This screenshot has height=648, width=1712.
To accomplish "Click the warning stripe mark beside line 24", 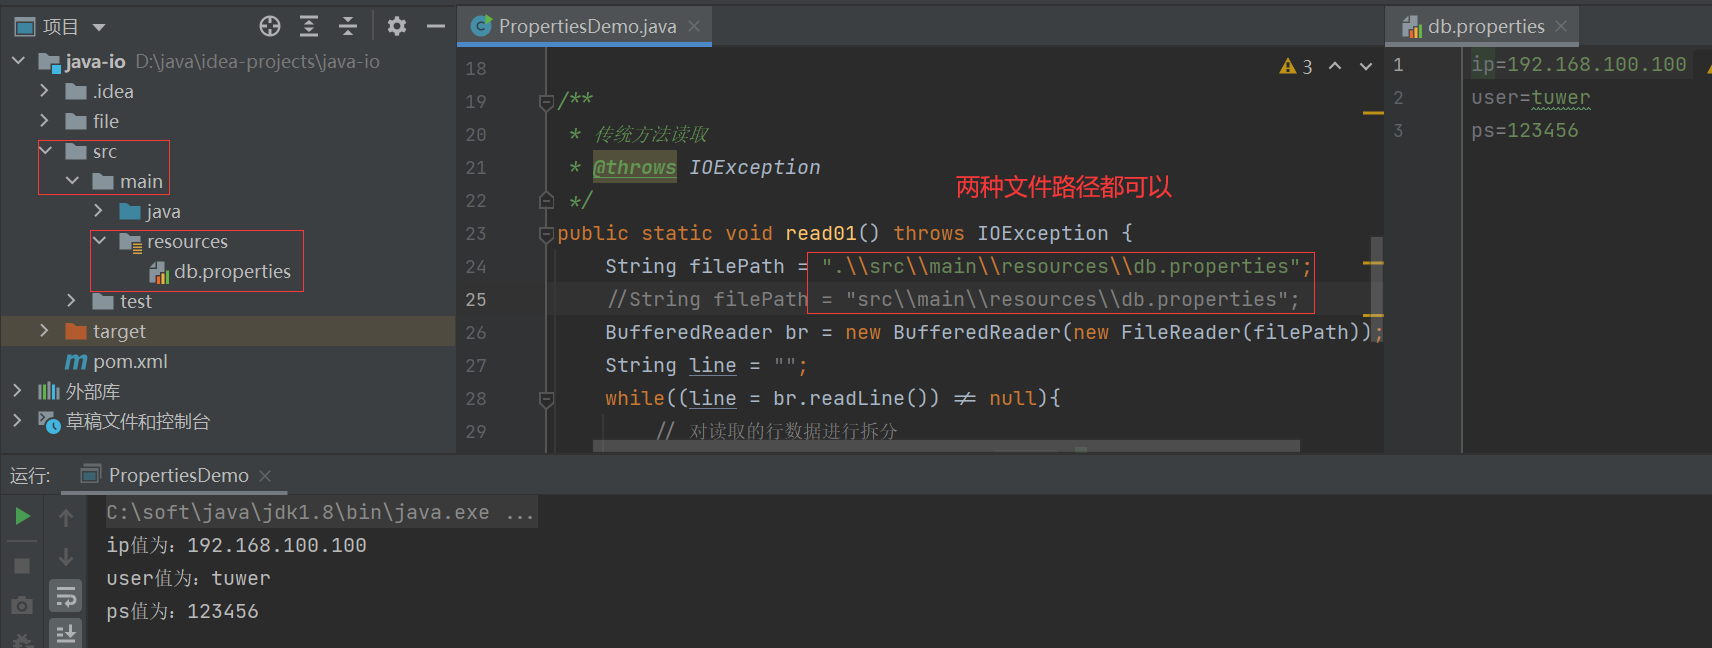I will tap(1373, 263).
